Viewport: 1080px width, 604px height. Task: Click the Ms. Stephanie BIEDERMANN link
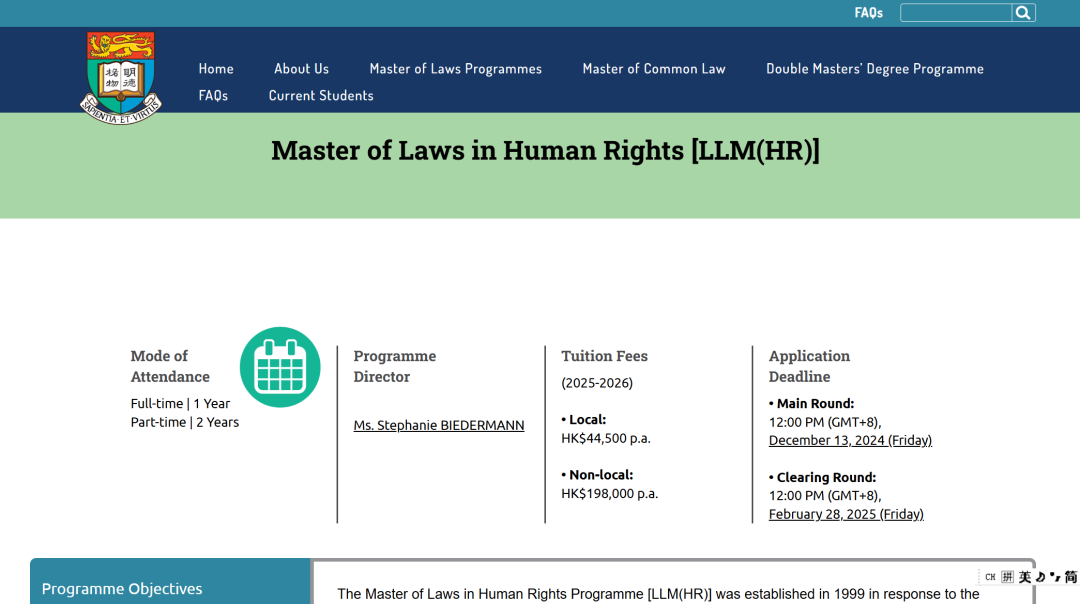[x=439, y=425]
